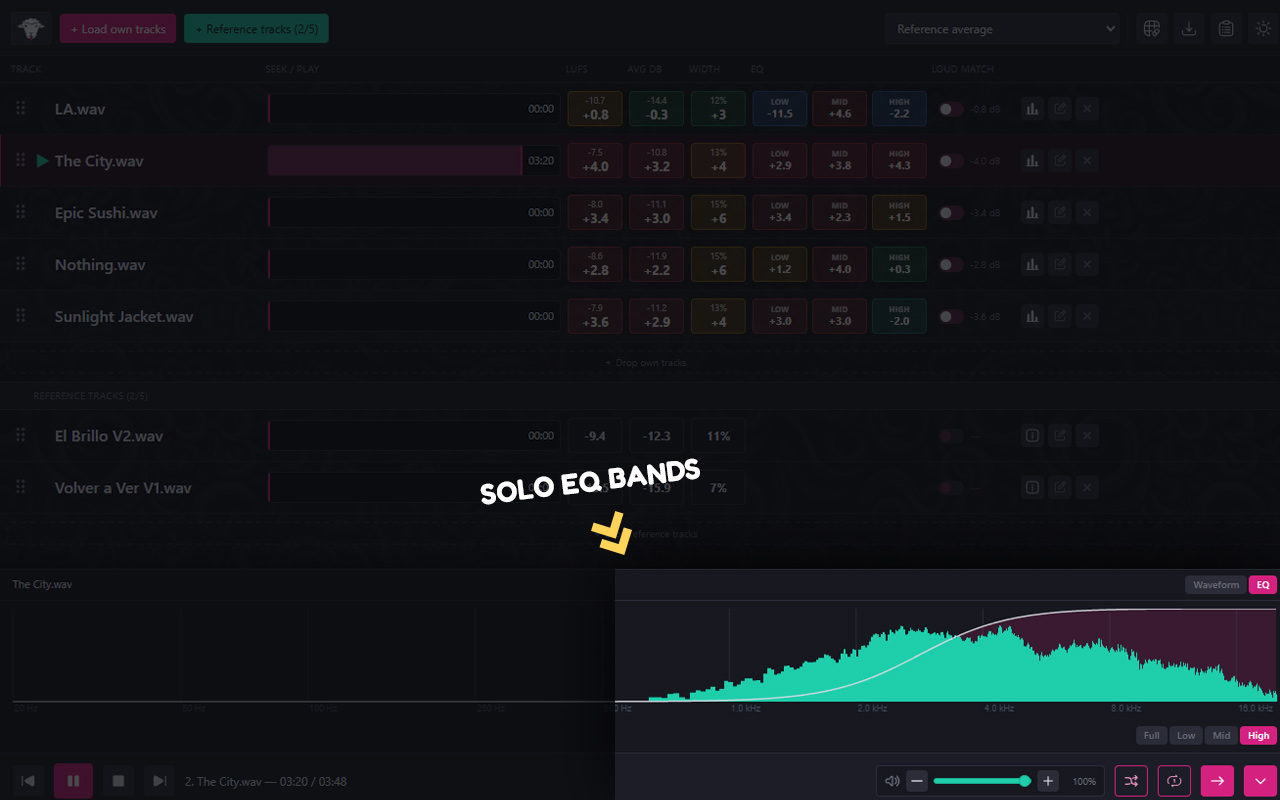Skip to the previous track
This screenshot has width=1280, height=800.
click(x=29, y=781)
